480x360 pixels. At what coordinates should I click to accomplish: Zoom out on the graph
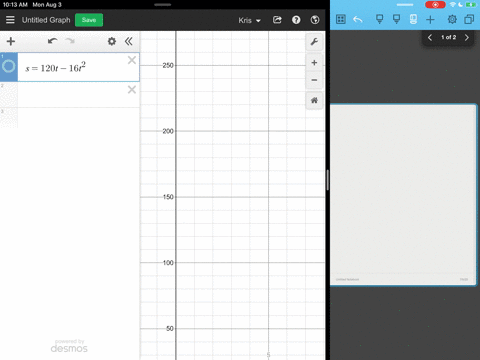click(x=314, y=80)
